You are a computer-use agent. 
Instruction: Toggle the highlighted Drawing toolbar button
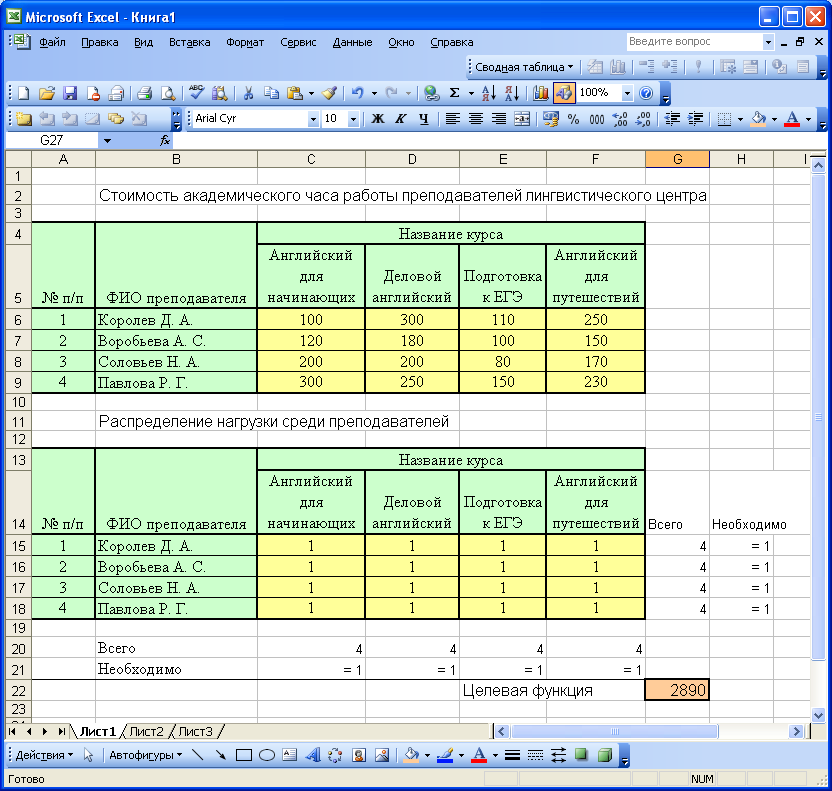pyautogui.click(x=564, y=93)
